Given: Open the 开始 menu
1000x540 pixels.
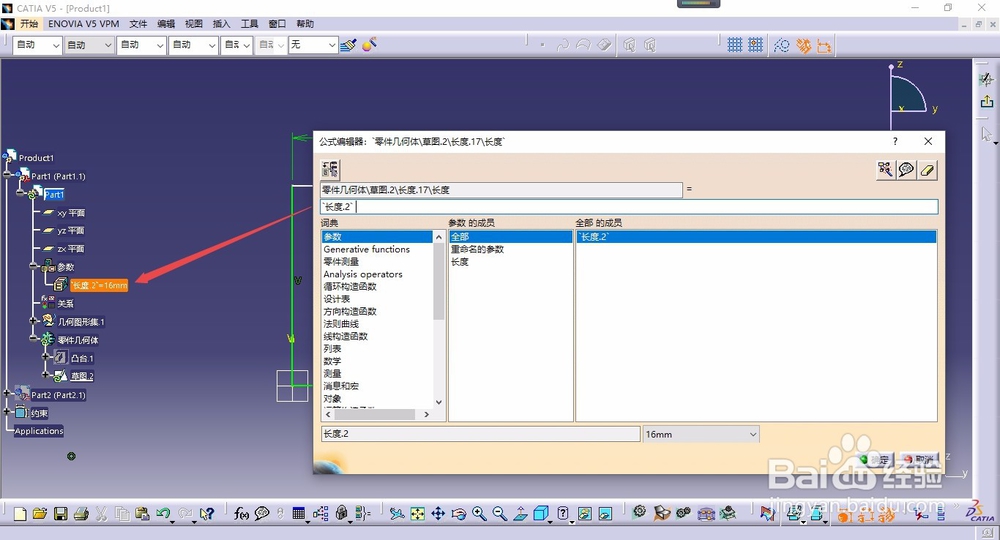Looking at the screenshot, I should (x=29, y=24).
